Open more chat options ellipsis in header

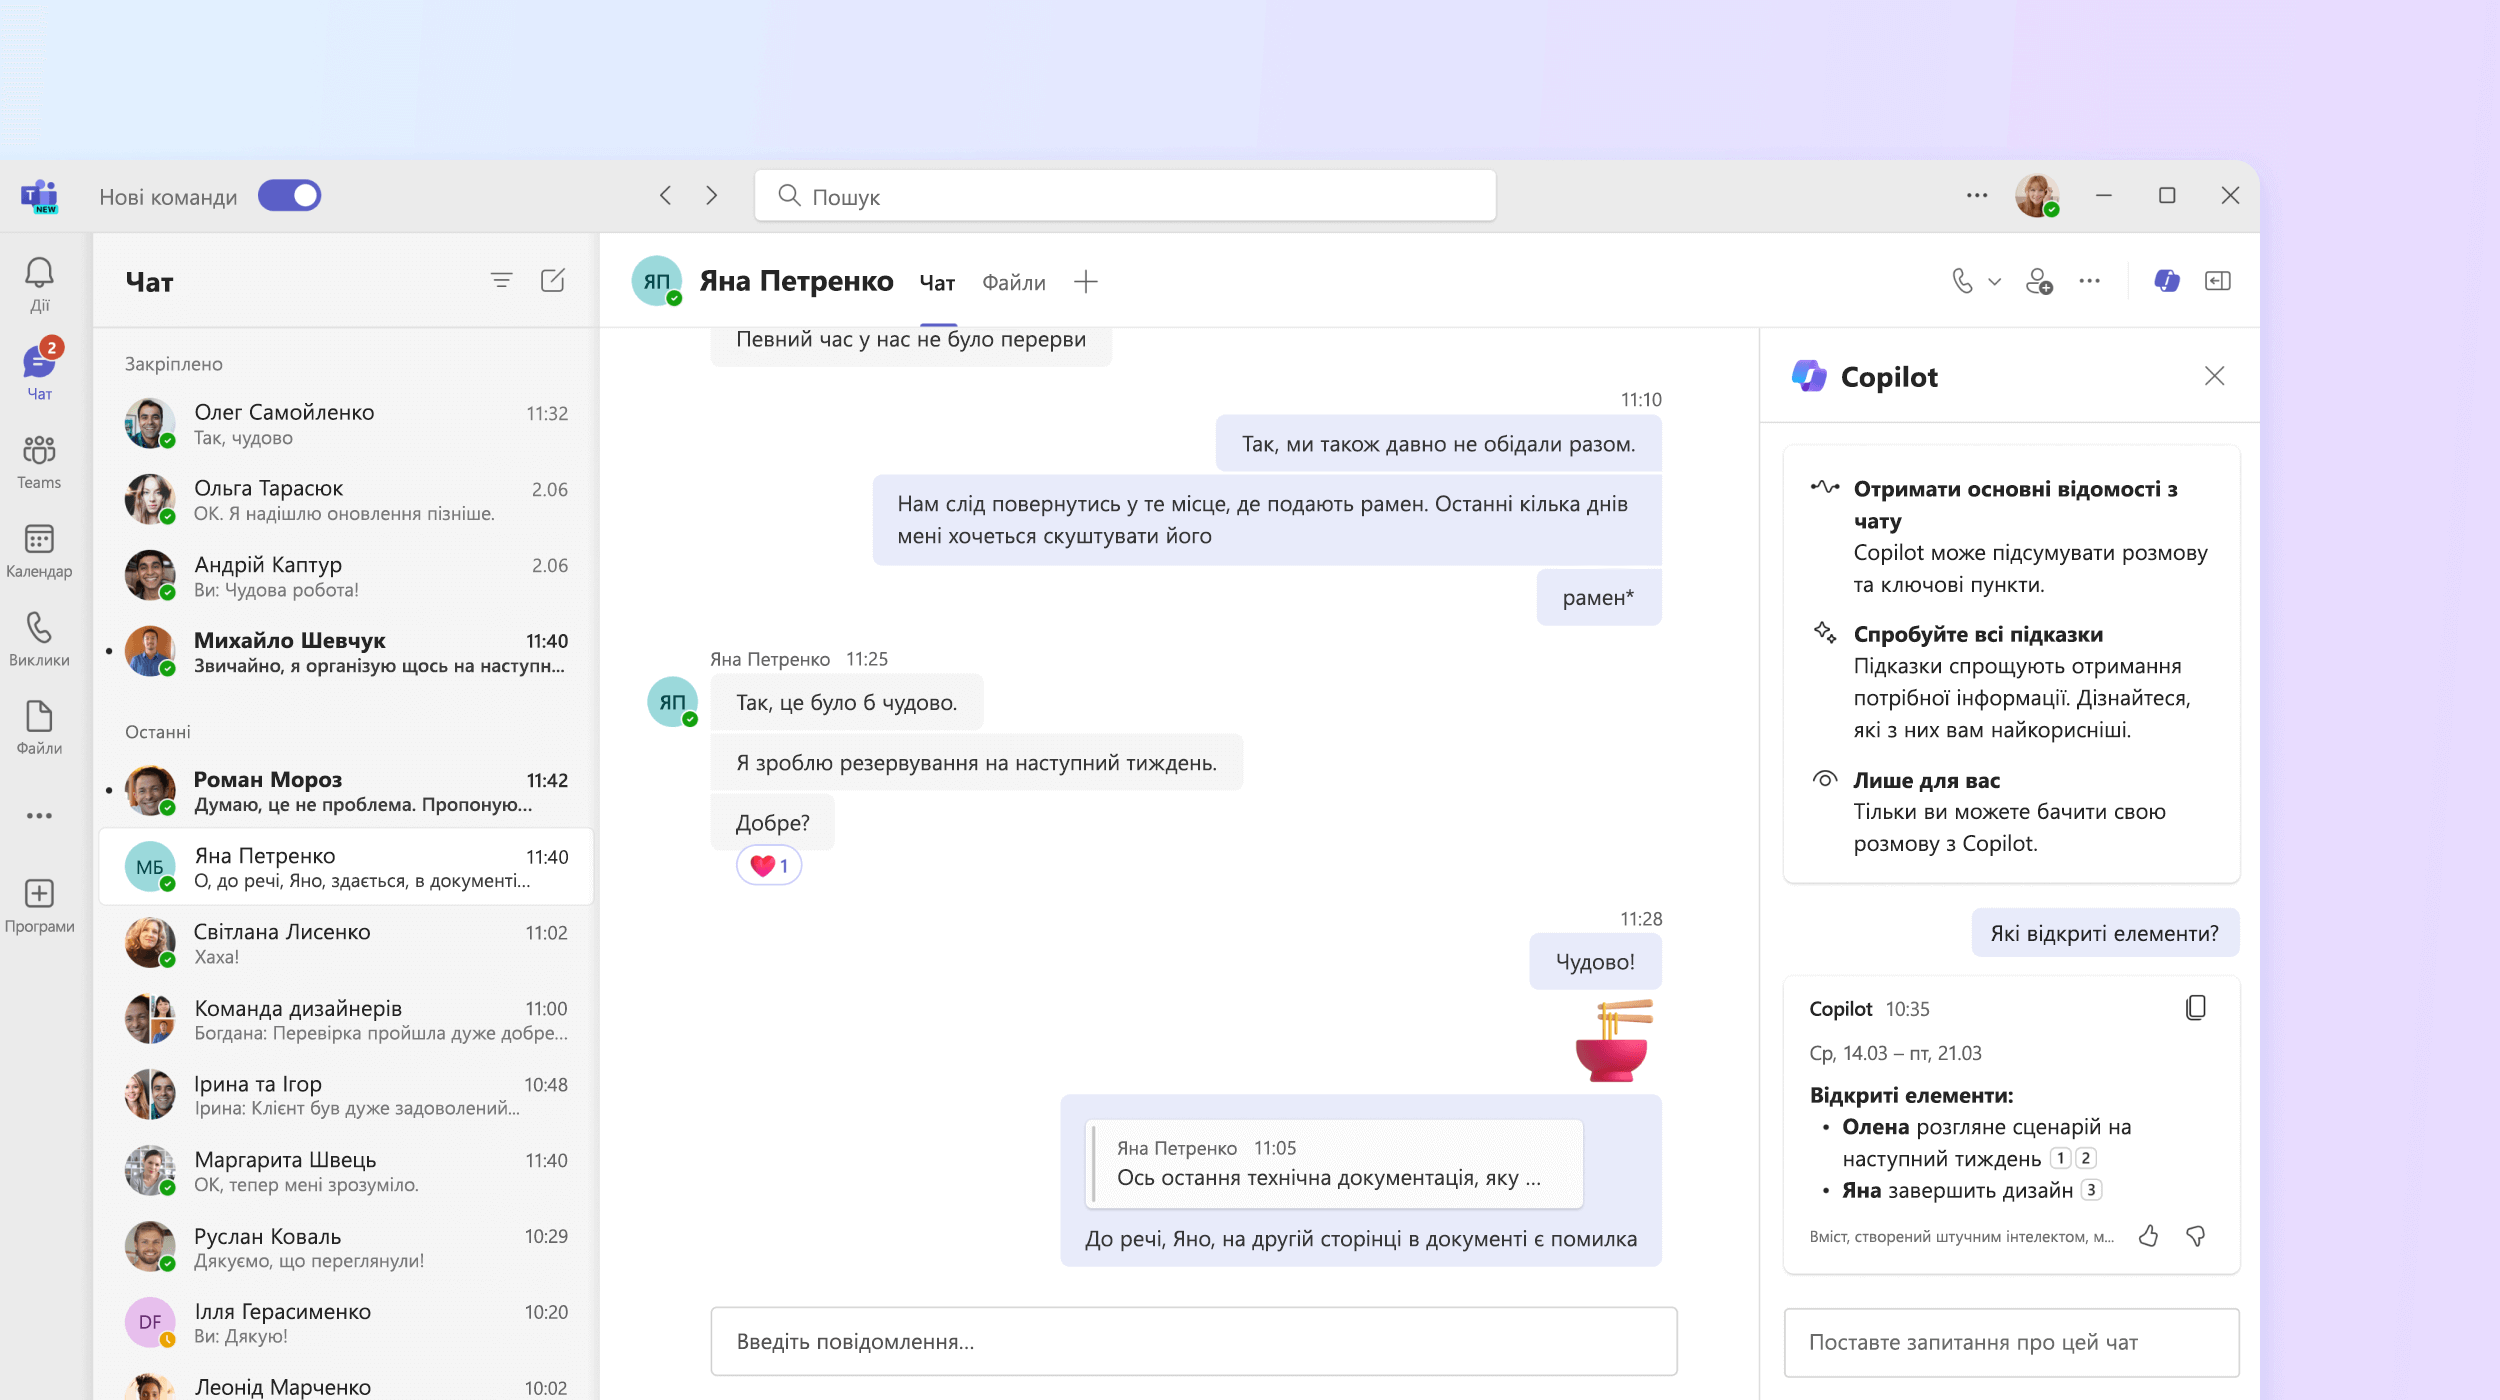tap(2089, 282)
